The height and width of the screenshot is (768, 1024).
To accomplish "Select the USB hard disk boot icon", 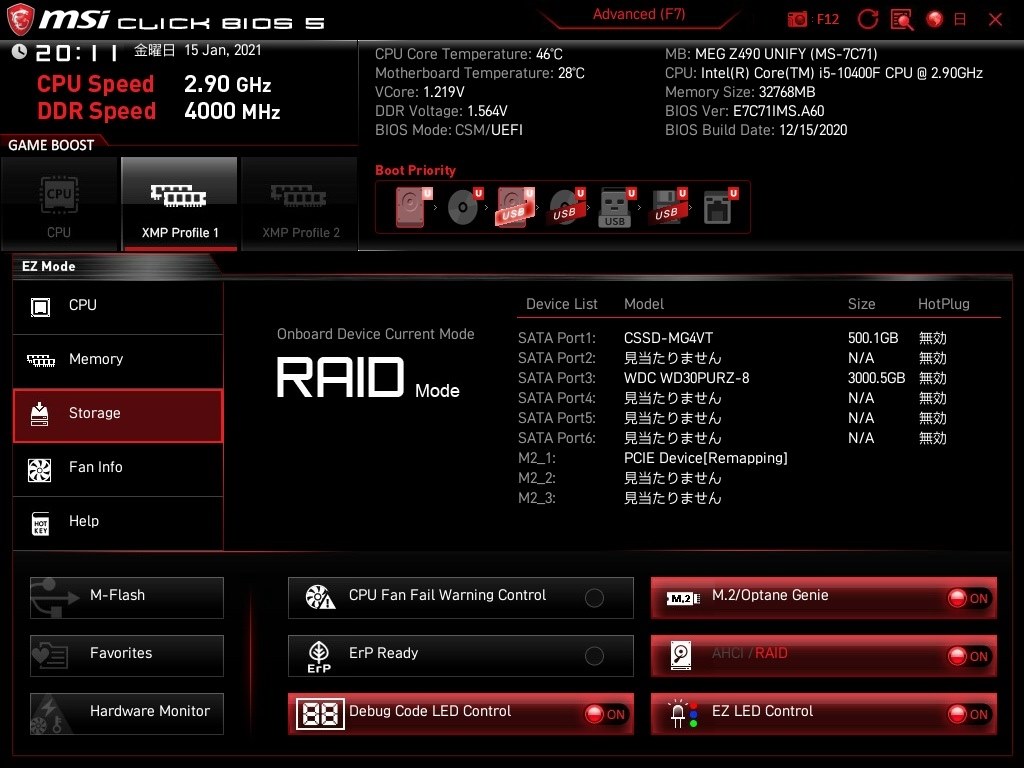I will point(515,206).
